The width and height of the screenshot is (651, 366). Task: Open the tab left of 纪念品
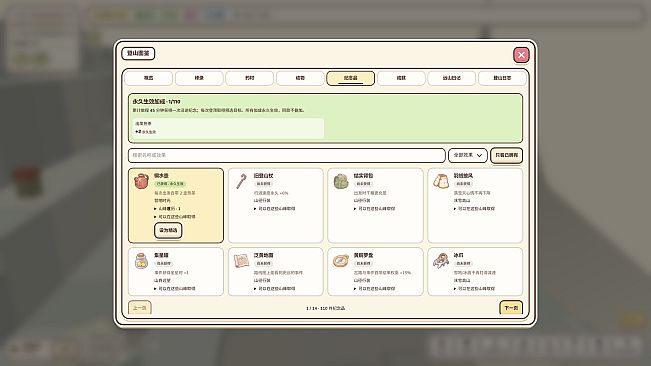300,78
